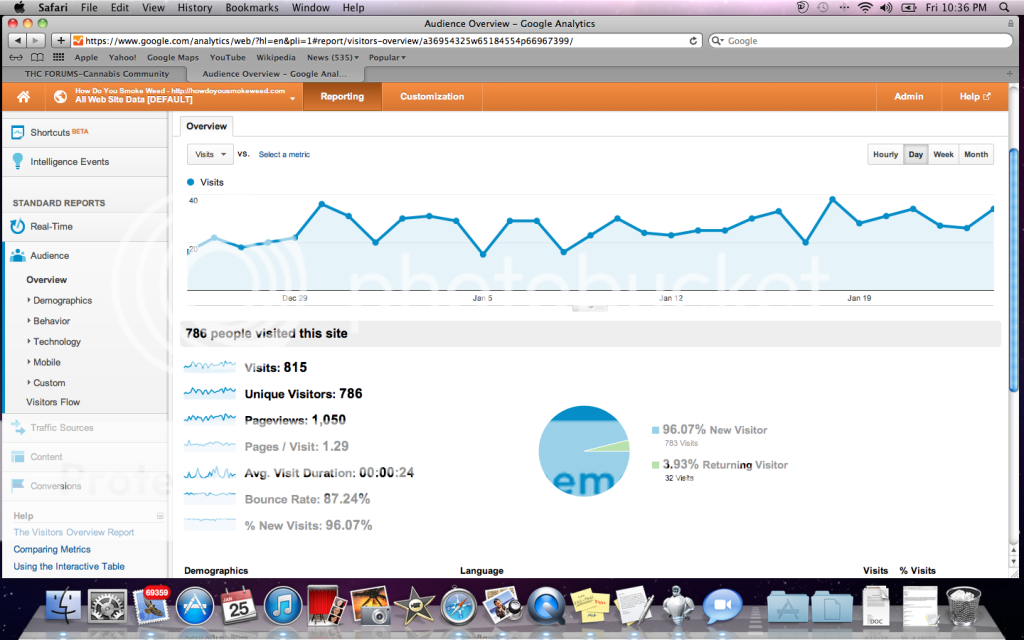The image size is (1024, 640).
Task: Open the Visits metric dropdown
Action: pos(210,155)
